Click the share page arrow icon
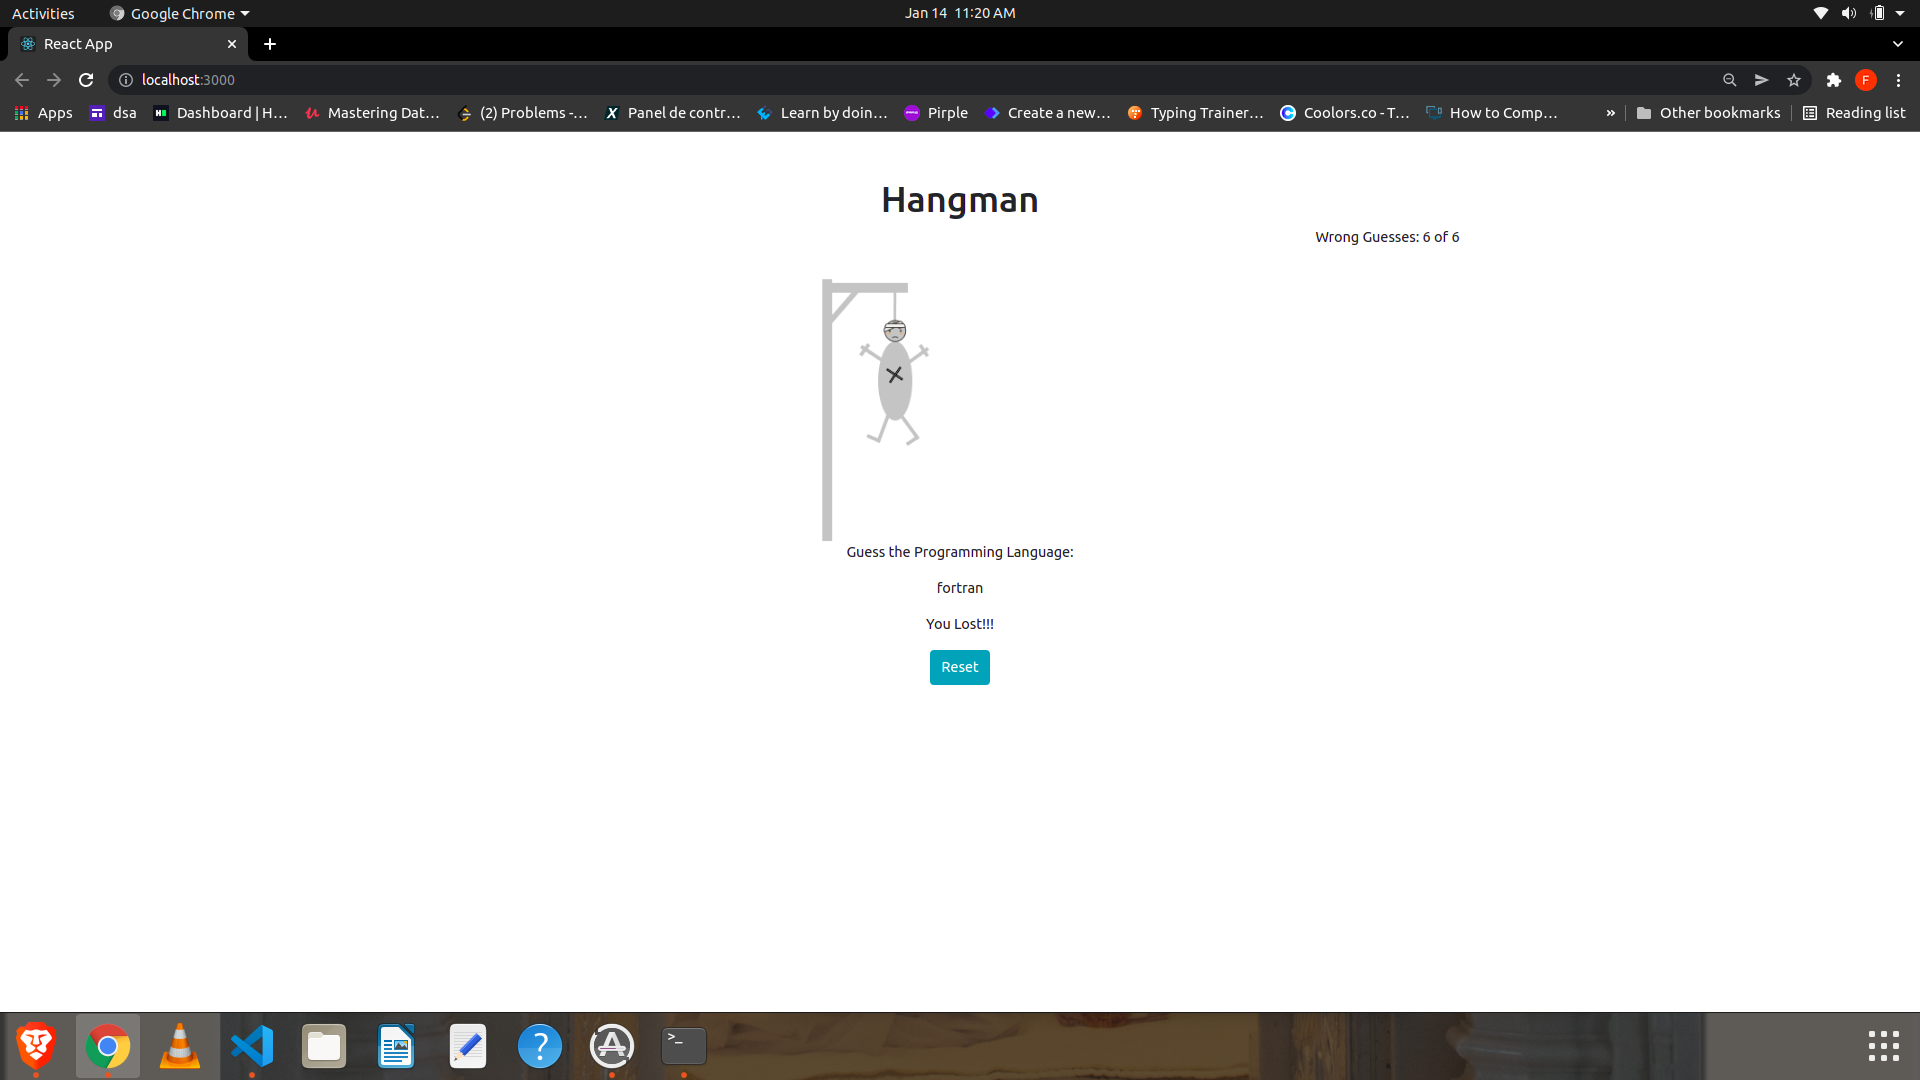This screenshot has height=1080, width=1920. point(1761,80)
